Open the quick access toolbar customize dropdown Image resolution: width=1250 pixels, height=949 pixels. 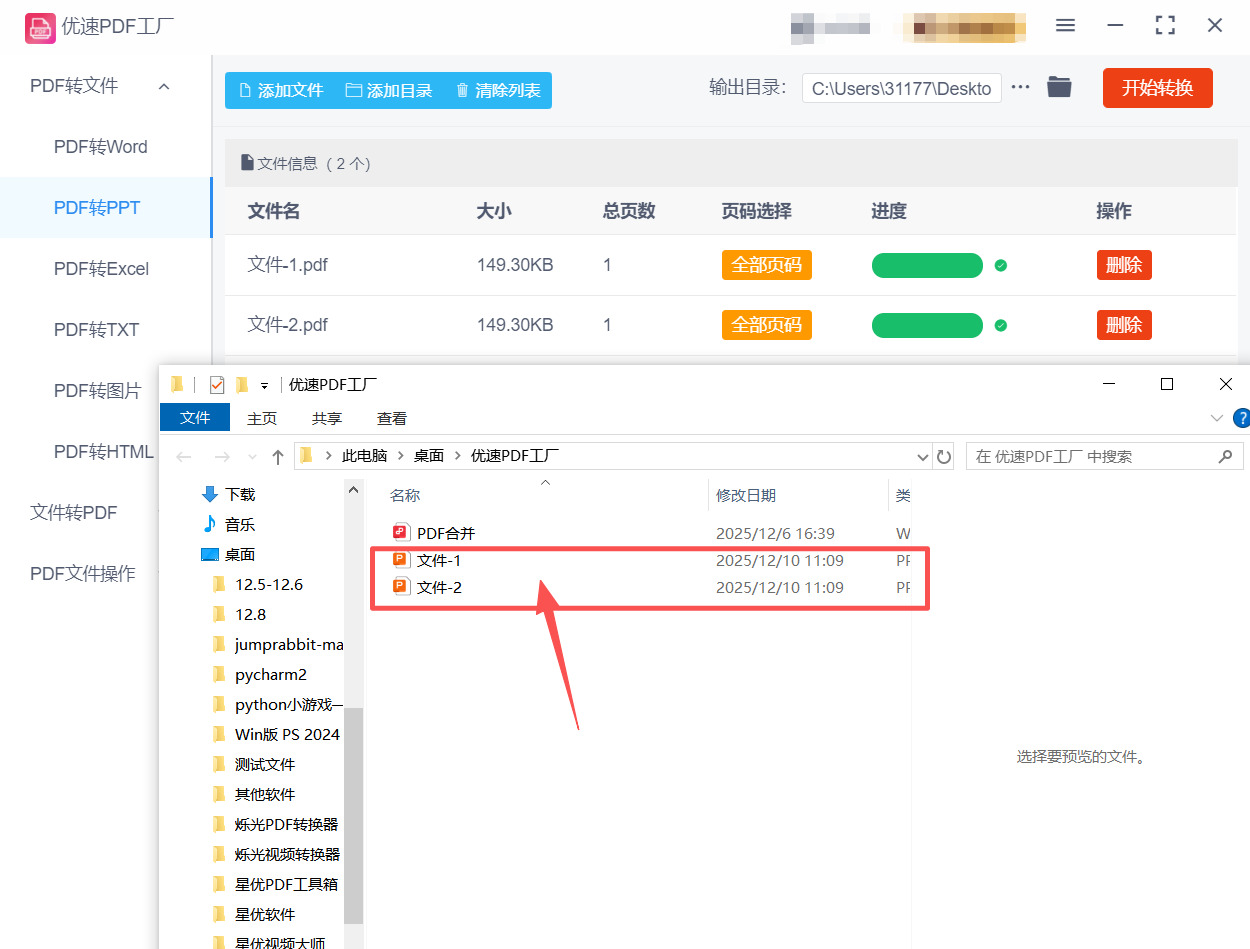point(265,386)
